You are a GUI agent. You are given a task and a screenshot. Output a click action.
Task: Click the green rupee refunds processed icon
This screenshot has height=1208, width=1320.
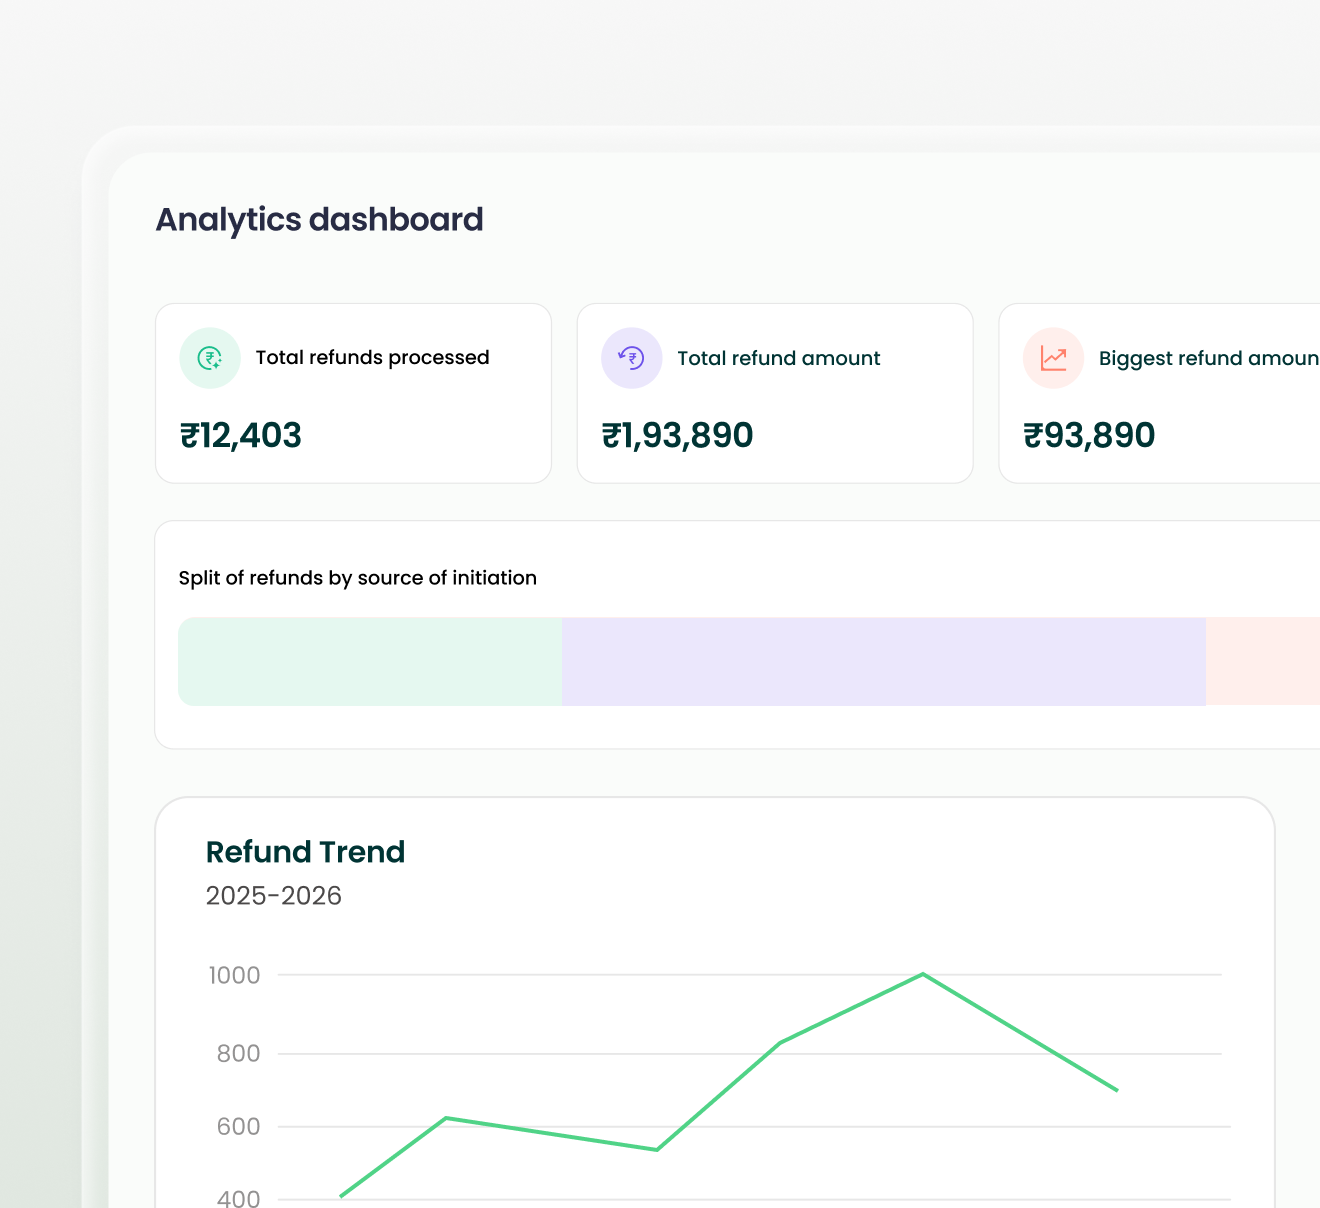coord(210,358)
